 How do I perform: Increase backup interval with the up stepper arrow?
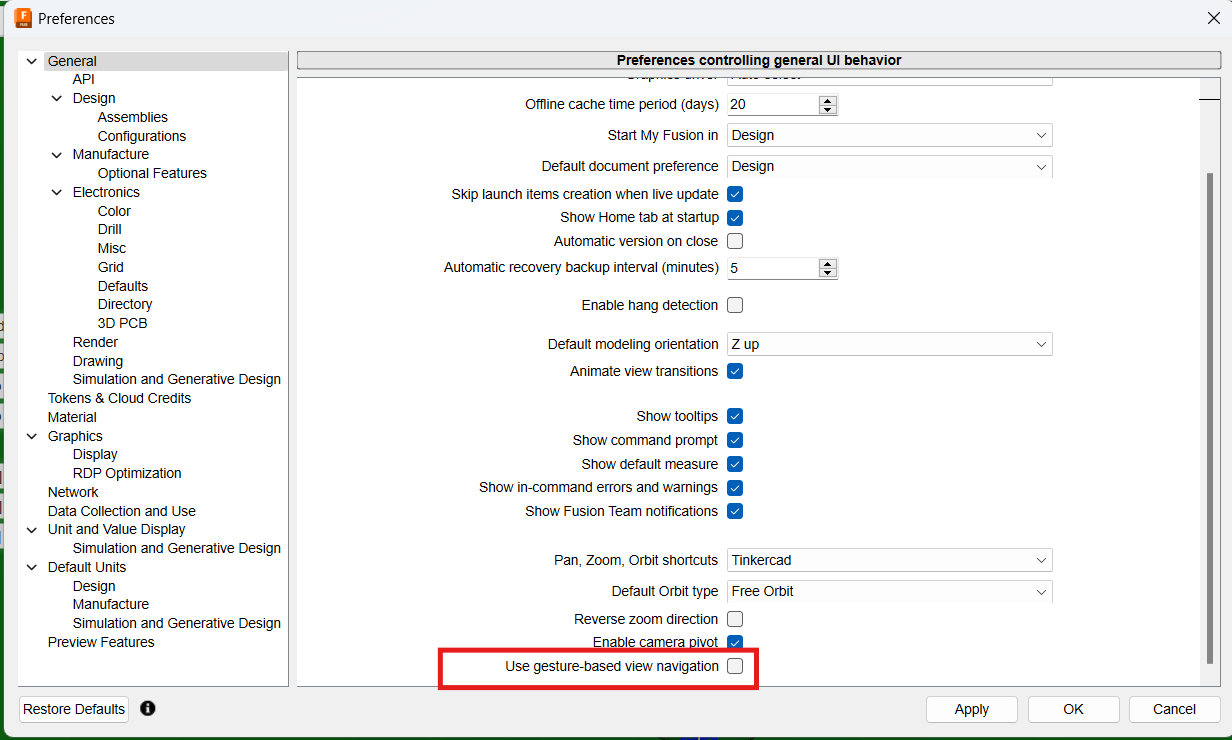[828, 262]
